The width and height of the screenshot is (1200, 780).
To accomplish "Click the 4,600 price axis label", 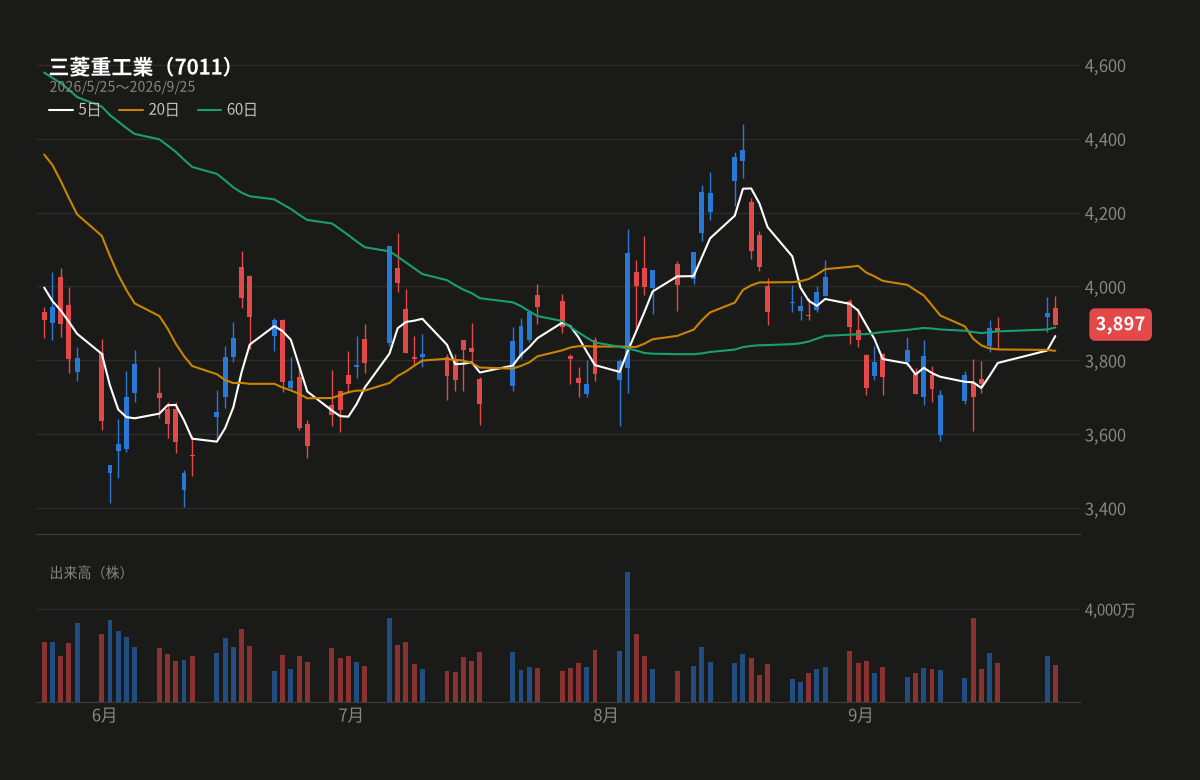I will point(1105,66).
